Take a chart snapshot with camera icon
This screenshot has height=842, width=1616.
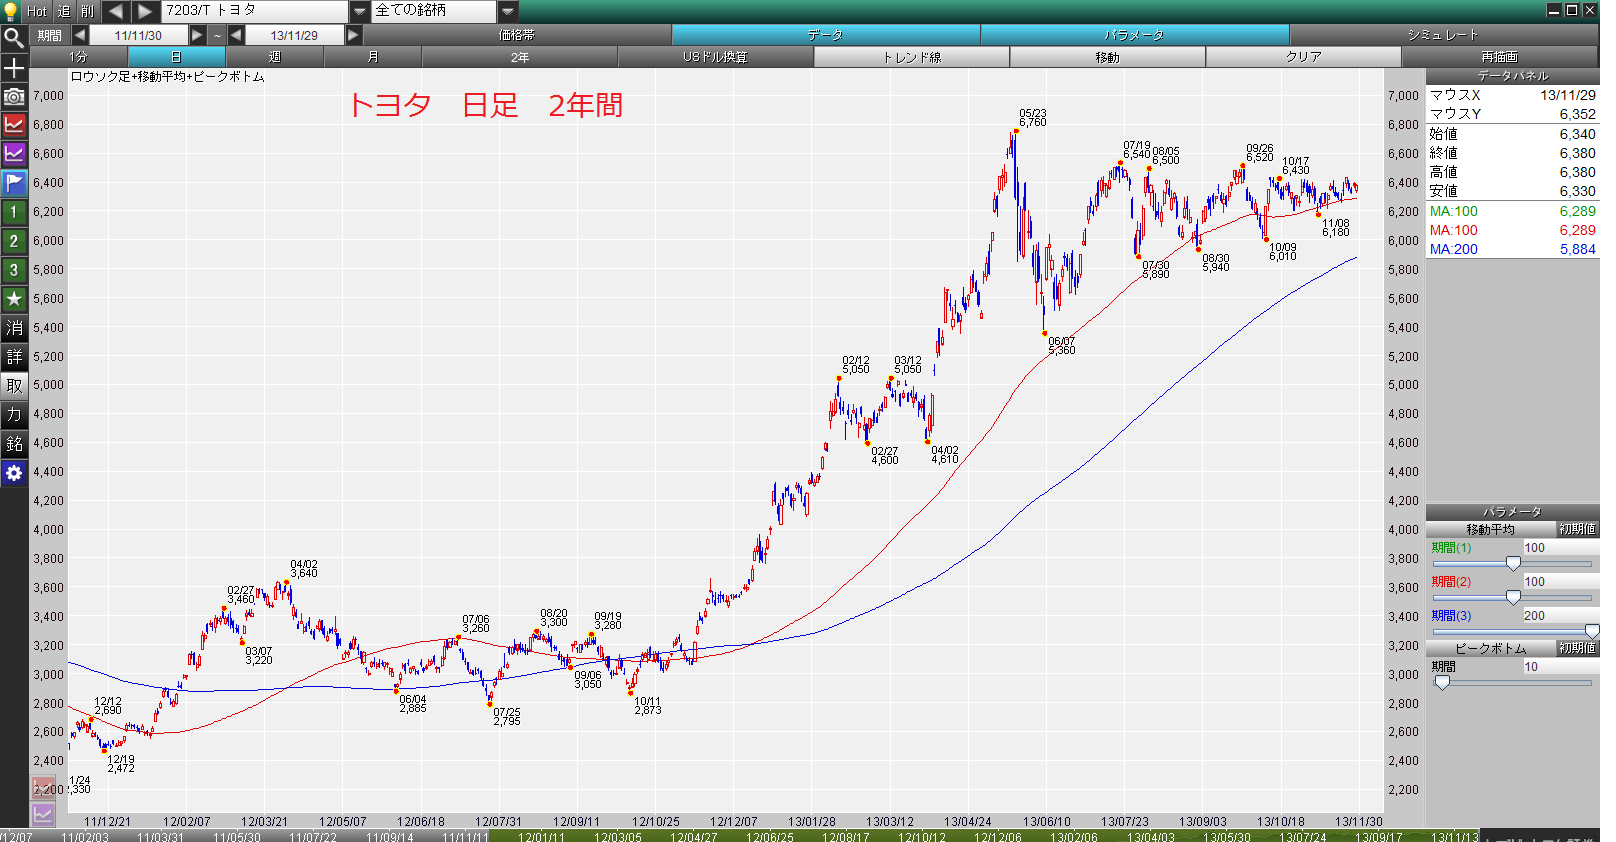14,96
